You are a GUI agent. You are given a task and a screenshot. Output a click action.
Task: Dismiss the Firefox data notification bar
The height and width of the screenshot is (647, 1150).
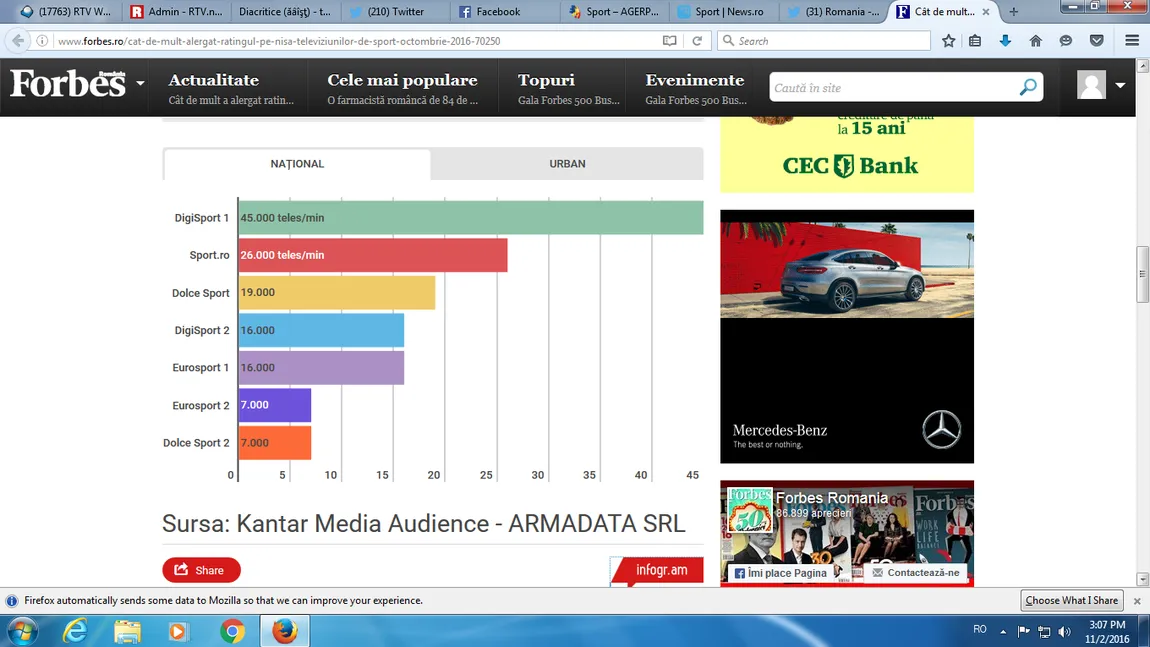tap(1137, 601)
